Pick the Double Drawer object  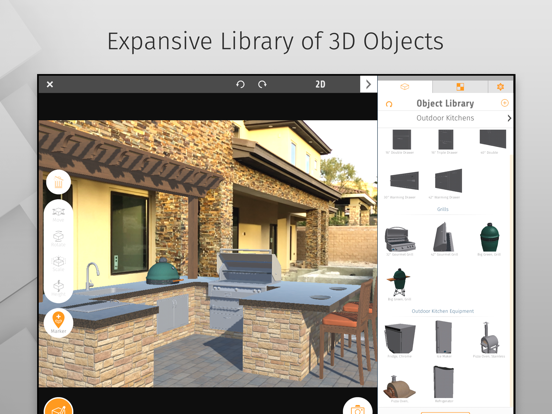coord(402,142)
